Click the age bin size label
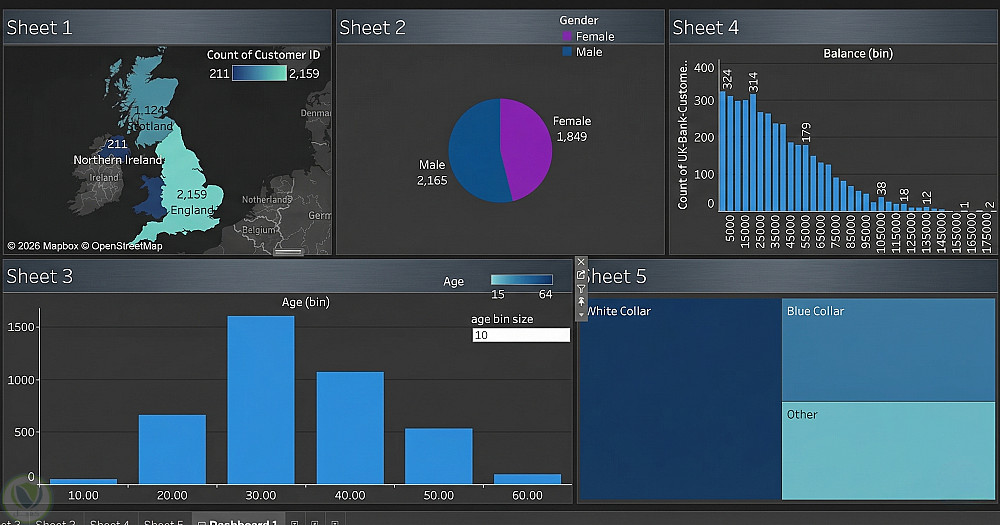 502,319
